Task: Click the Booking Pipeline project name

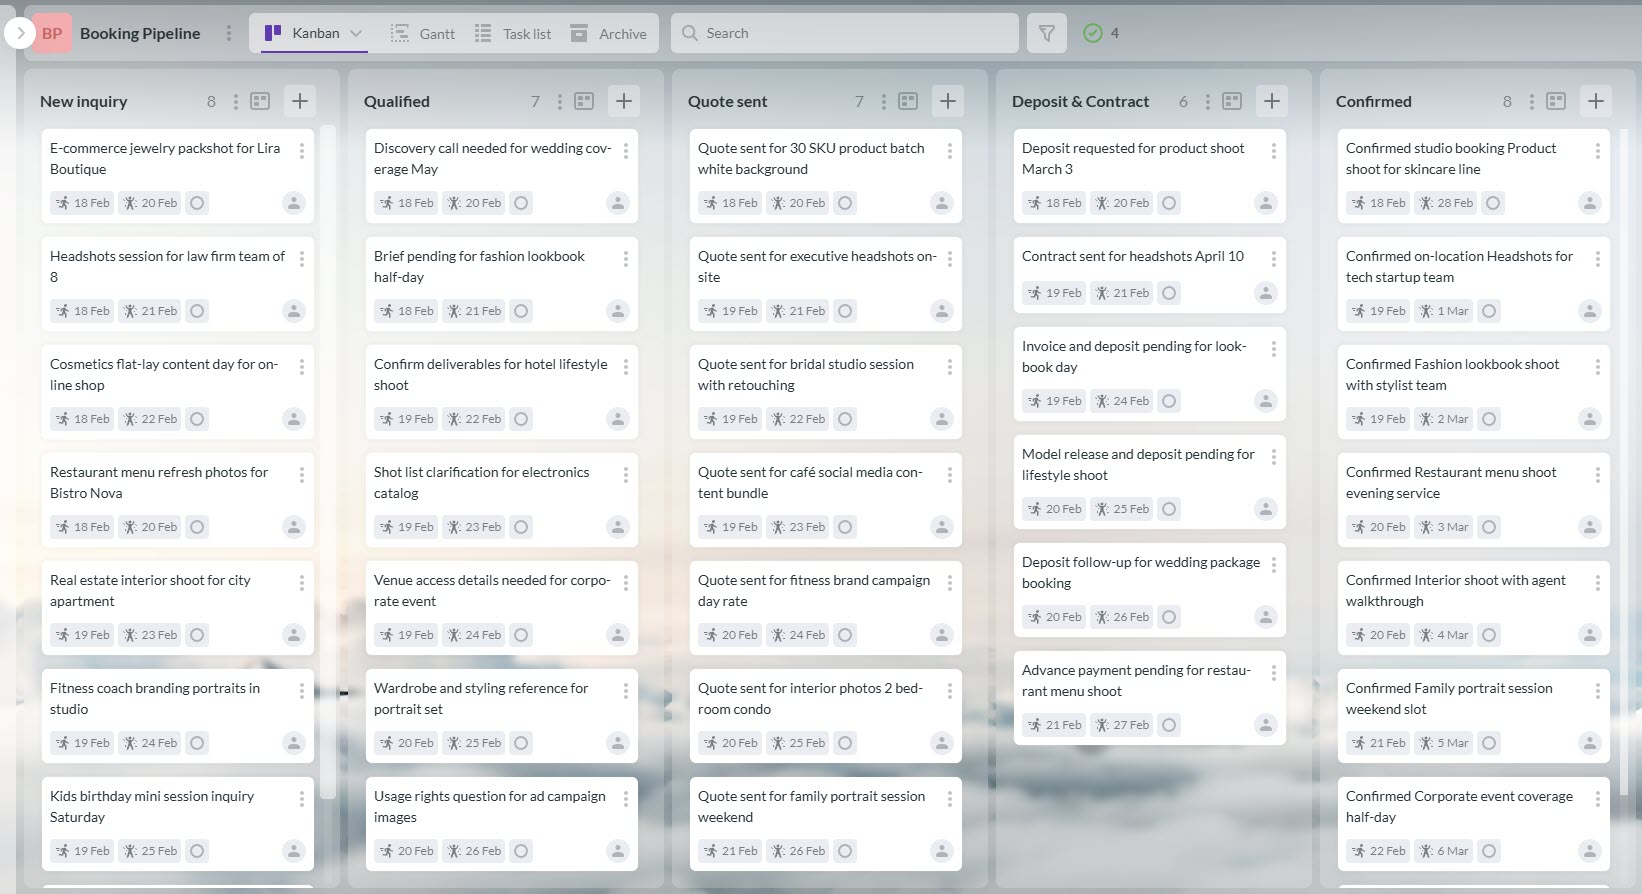Action: 140,33
